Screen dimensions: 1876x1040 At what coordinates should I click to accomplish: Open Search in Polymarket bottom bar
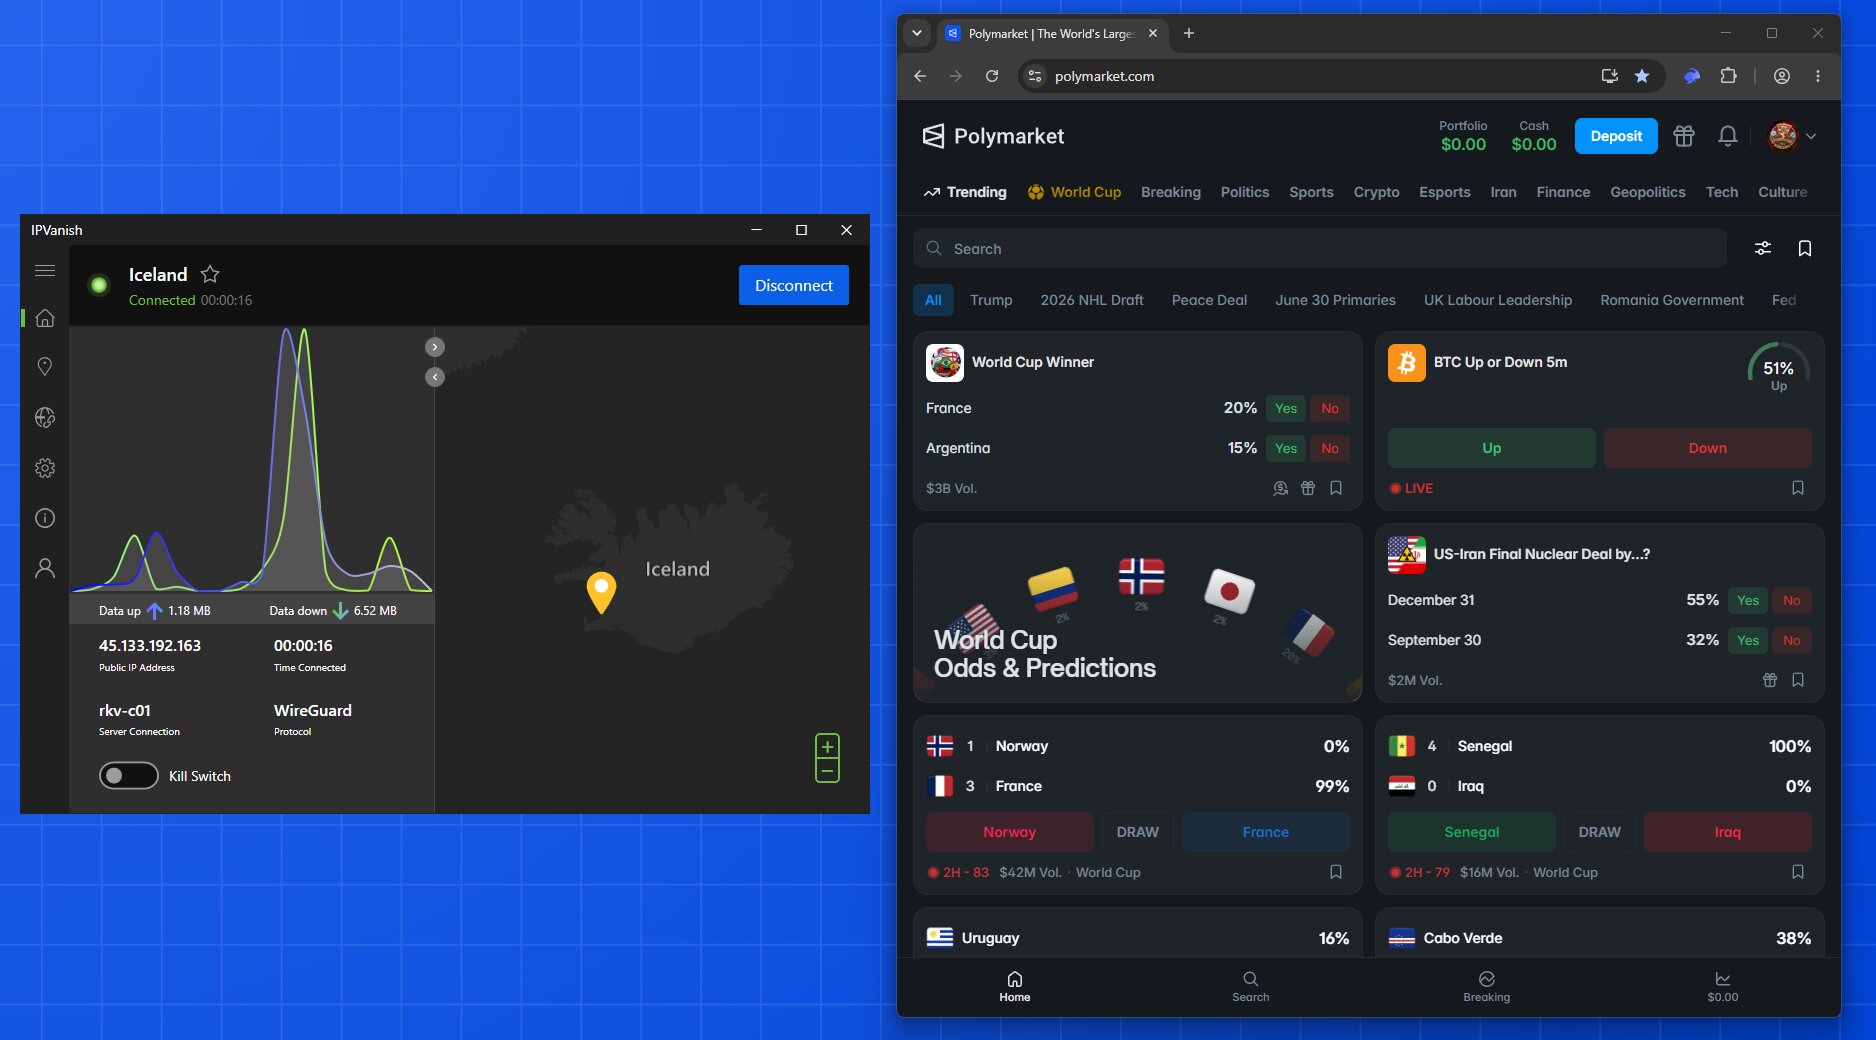click(1251, 986)
